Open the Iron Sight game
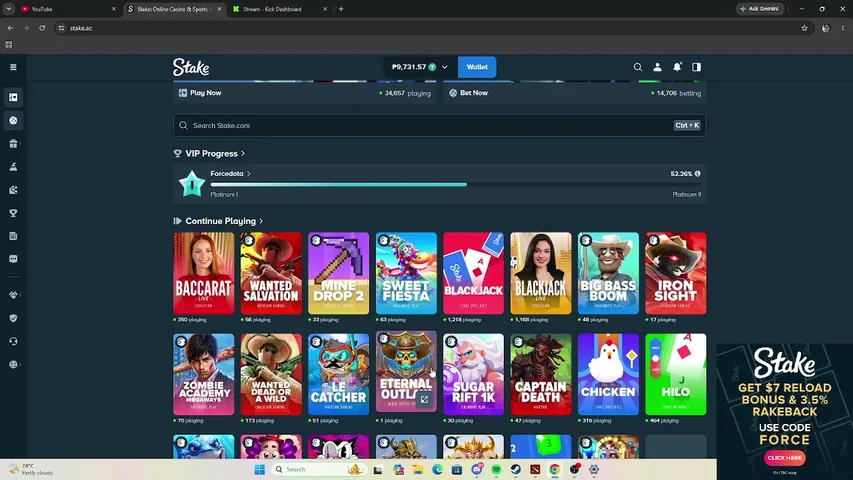Image resolution: width=853 pixels, height=480 pixels. coord(676,273)
